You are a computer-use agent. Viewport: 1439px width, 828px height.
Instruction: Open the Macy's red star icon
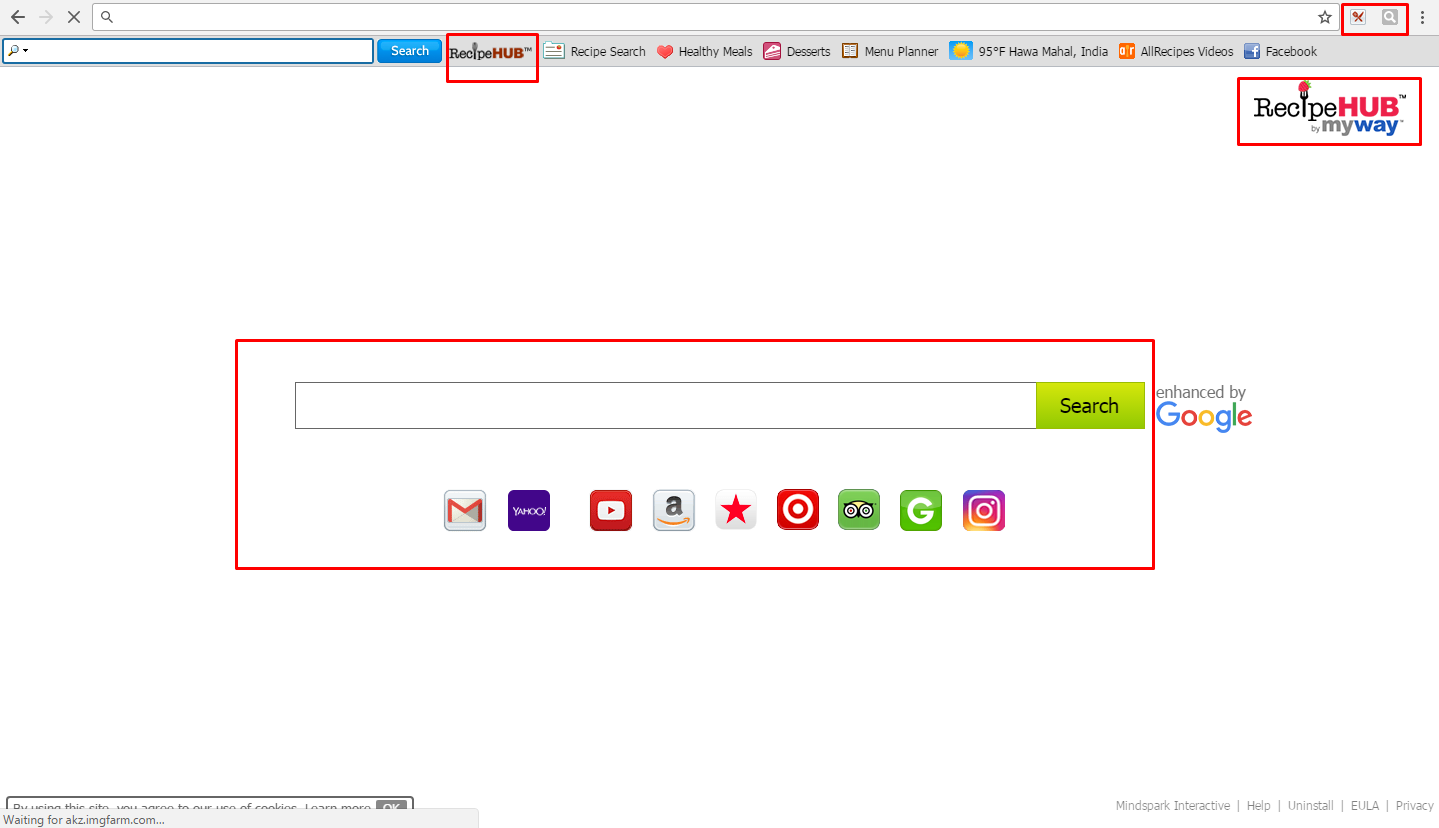[736, 511]
